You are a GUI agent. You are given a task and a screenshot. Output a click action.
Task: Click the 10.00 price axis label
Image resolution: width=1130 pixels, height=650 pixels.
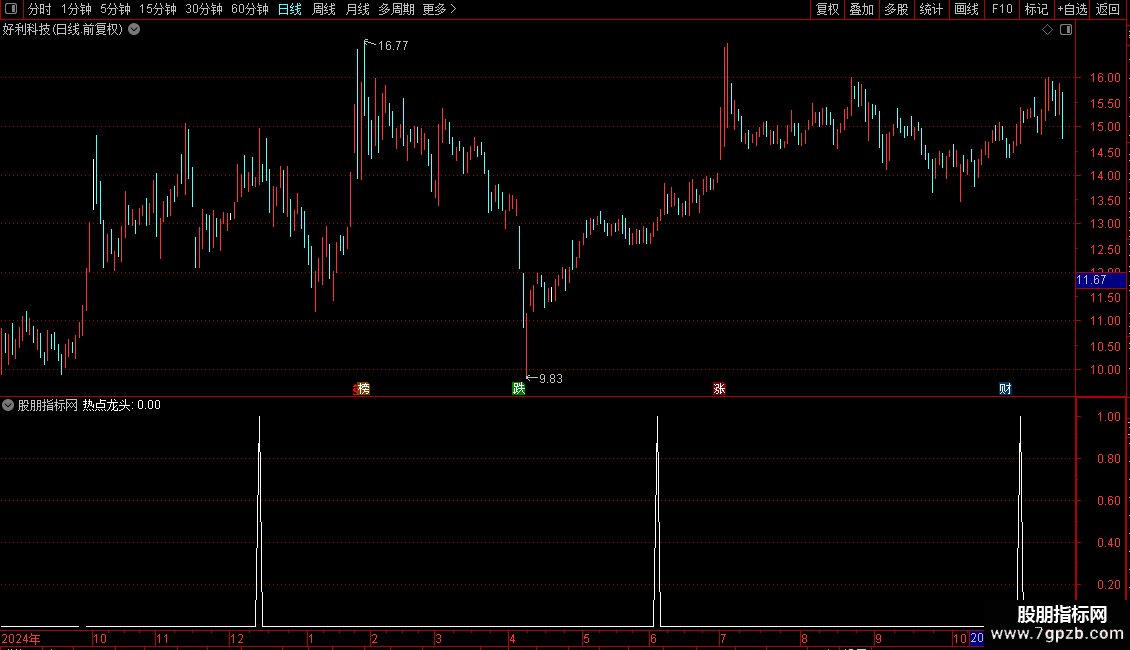click(1105, 370)
